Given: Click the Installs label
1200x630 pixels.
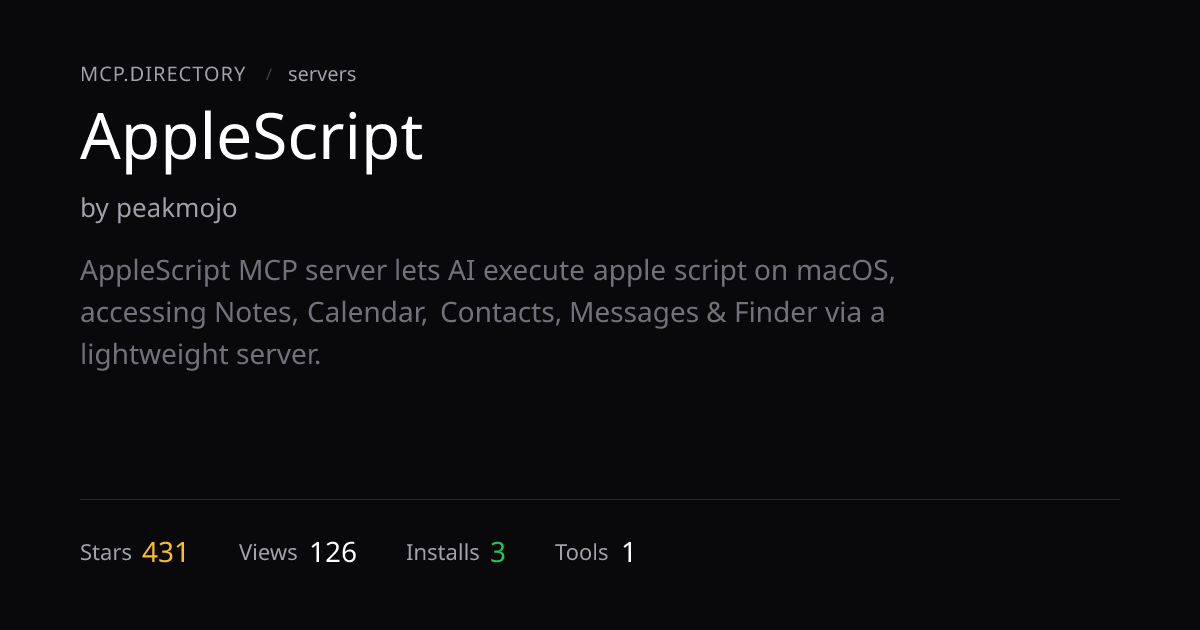Looking at the screenshot, I should 443,553.
